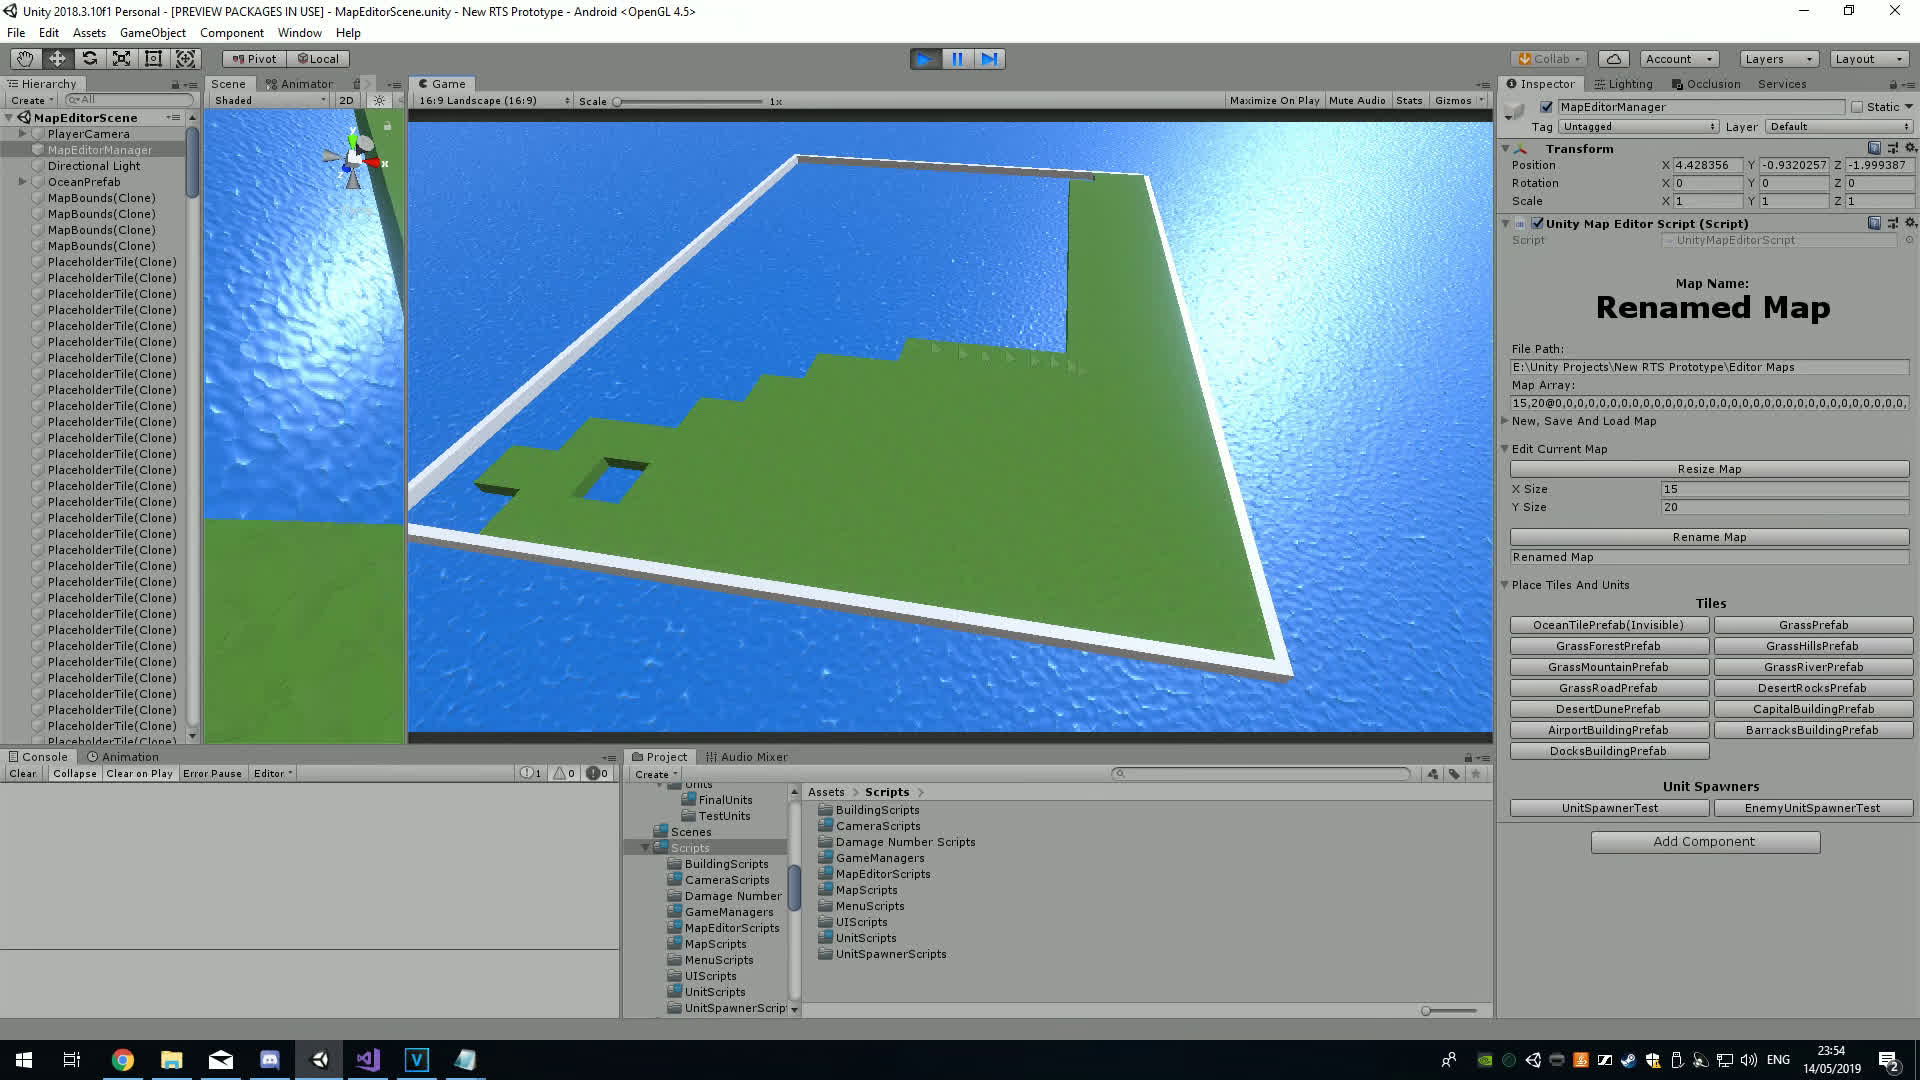Toggle the Static checkbox in Inspector
This screenshot has width=1920, height=1080.
pos(1857,107)
